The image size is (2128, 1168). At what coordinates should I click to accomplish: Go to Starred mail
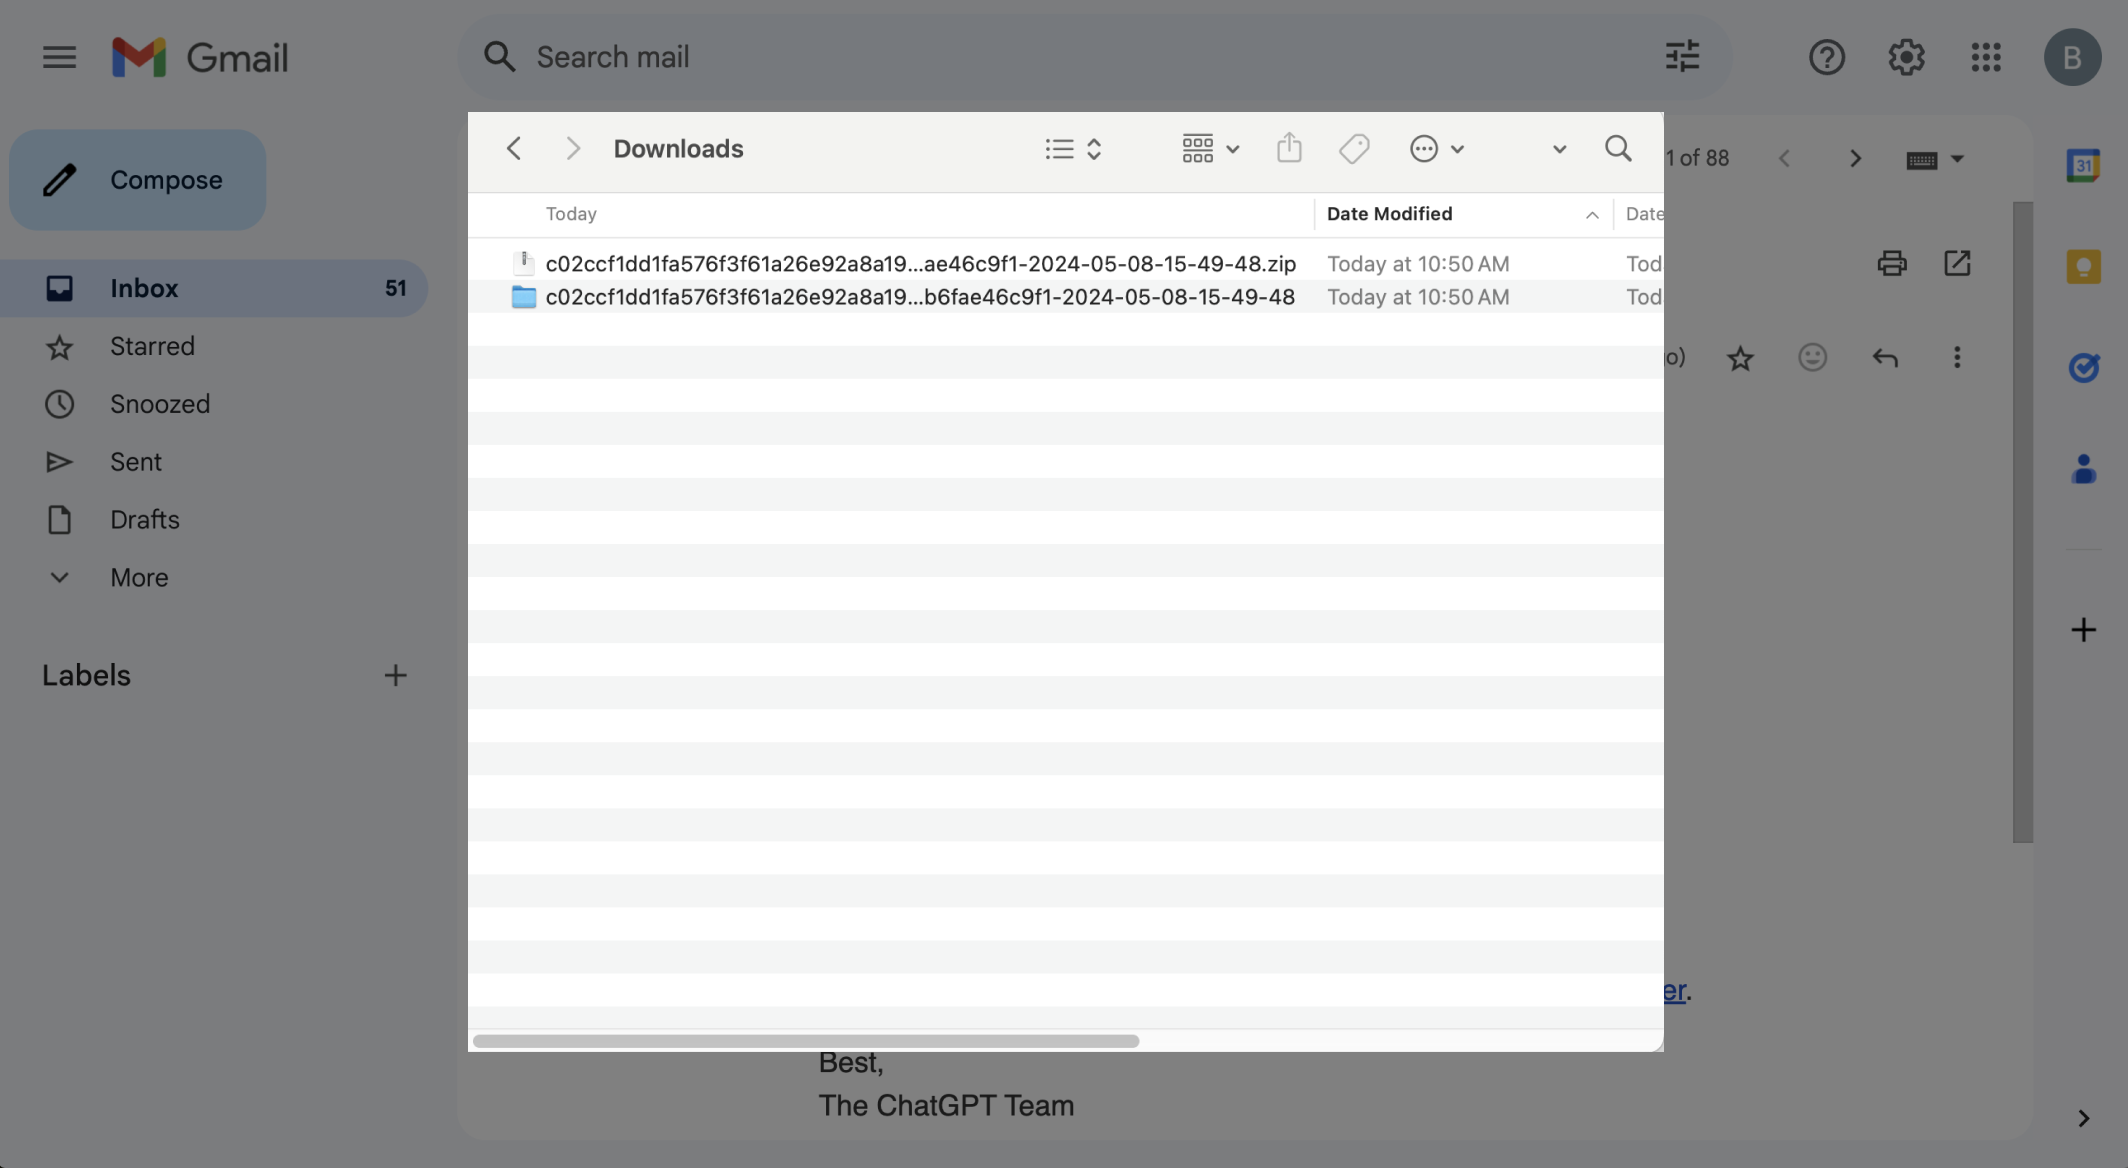click(x=152, y=346)
